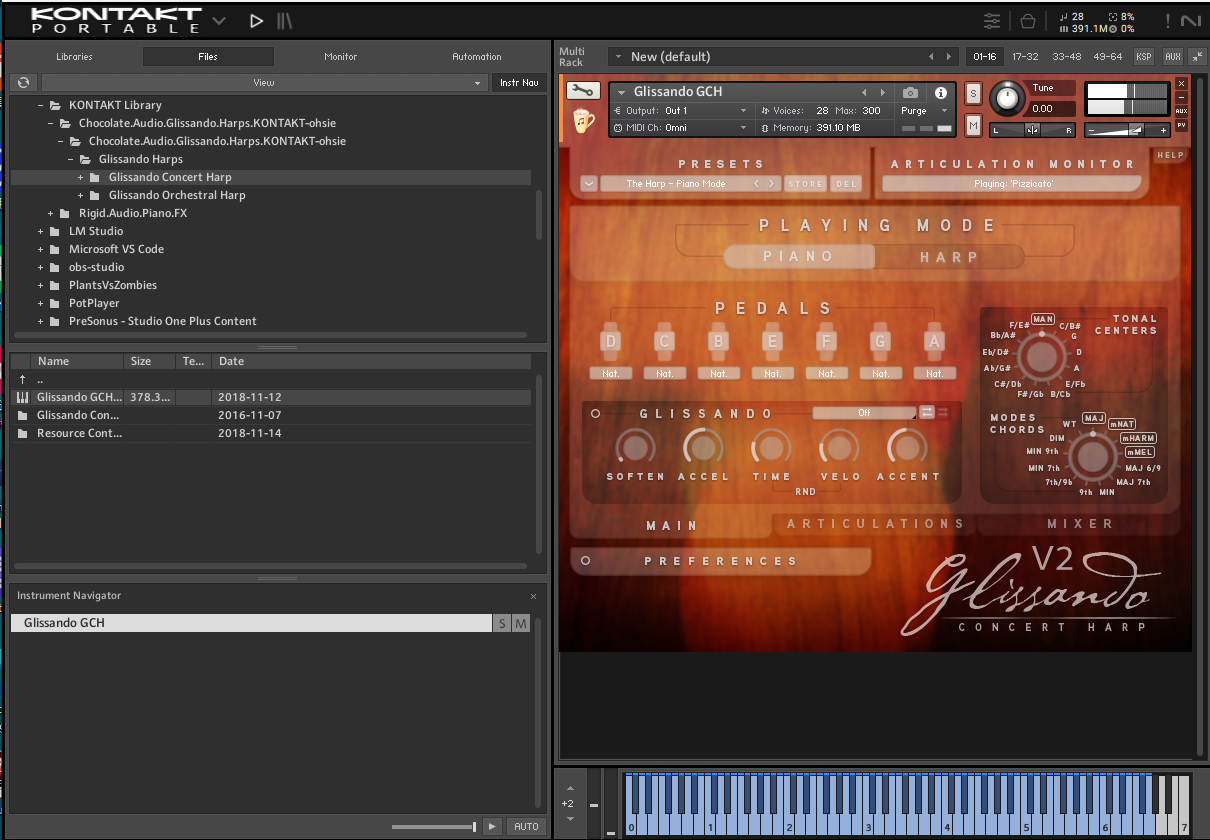Solo the Glissando GCH instrument

point(973,94)
